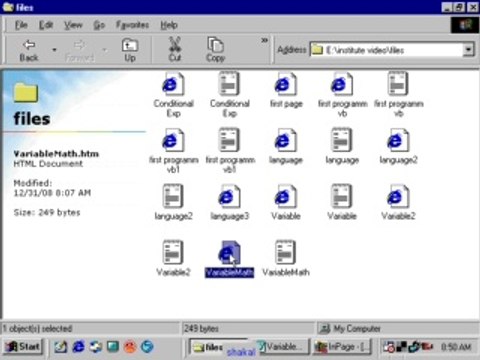Open the File menu

click(21, 25)
